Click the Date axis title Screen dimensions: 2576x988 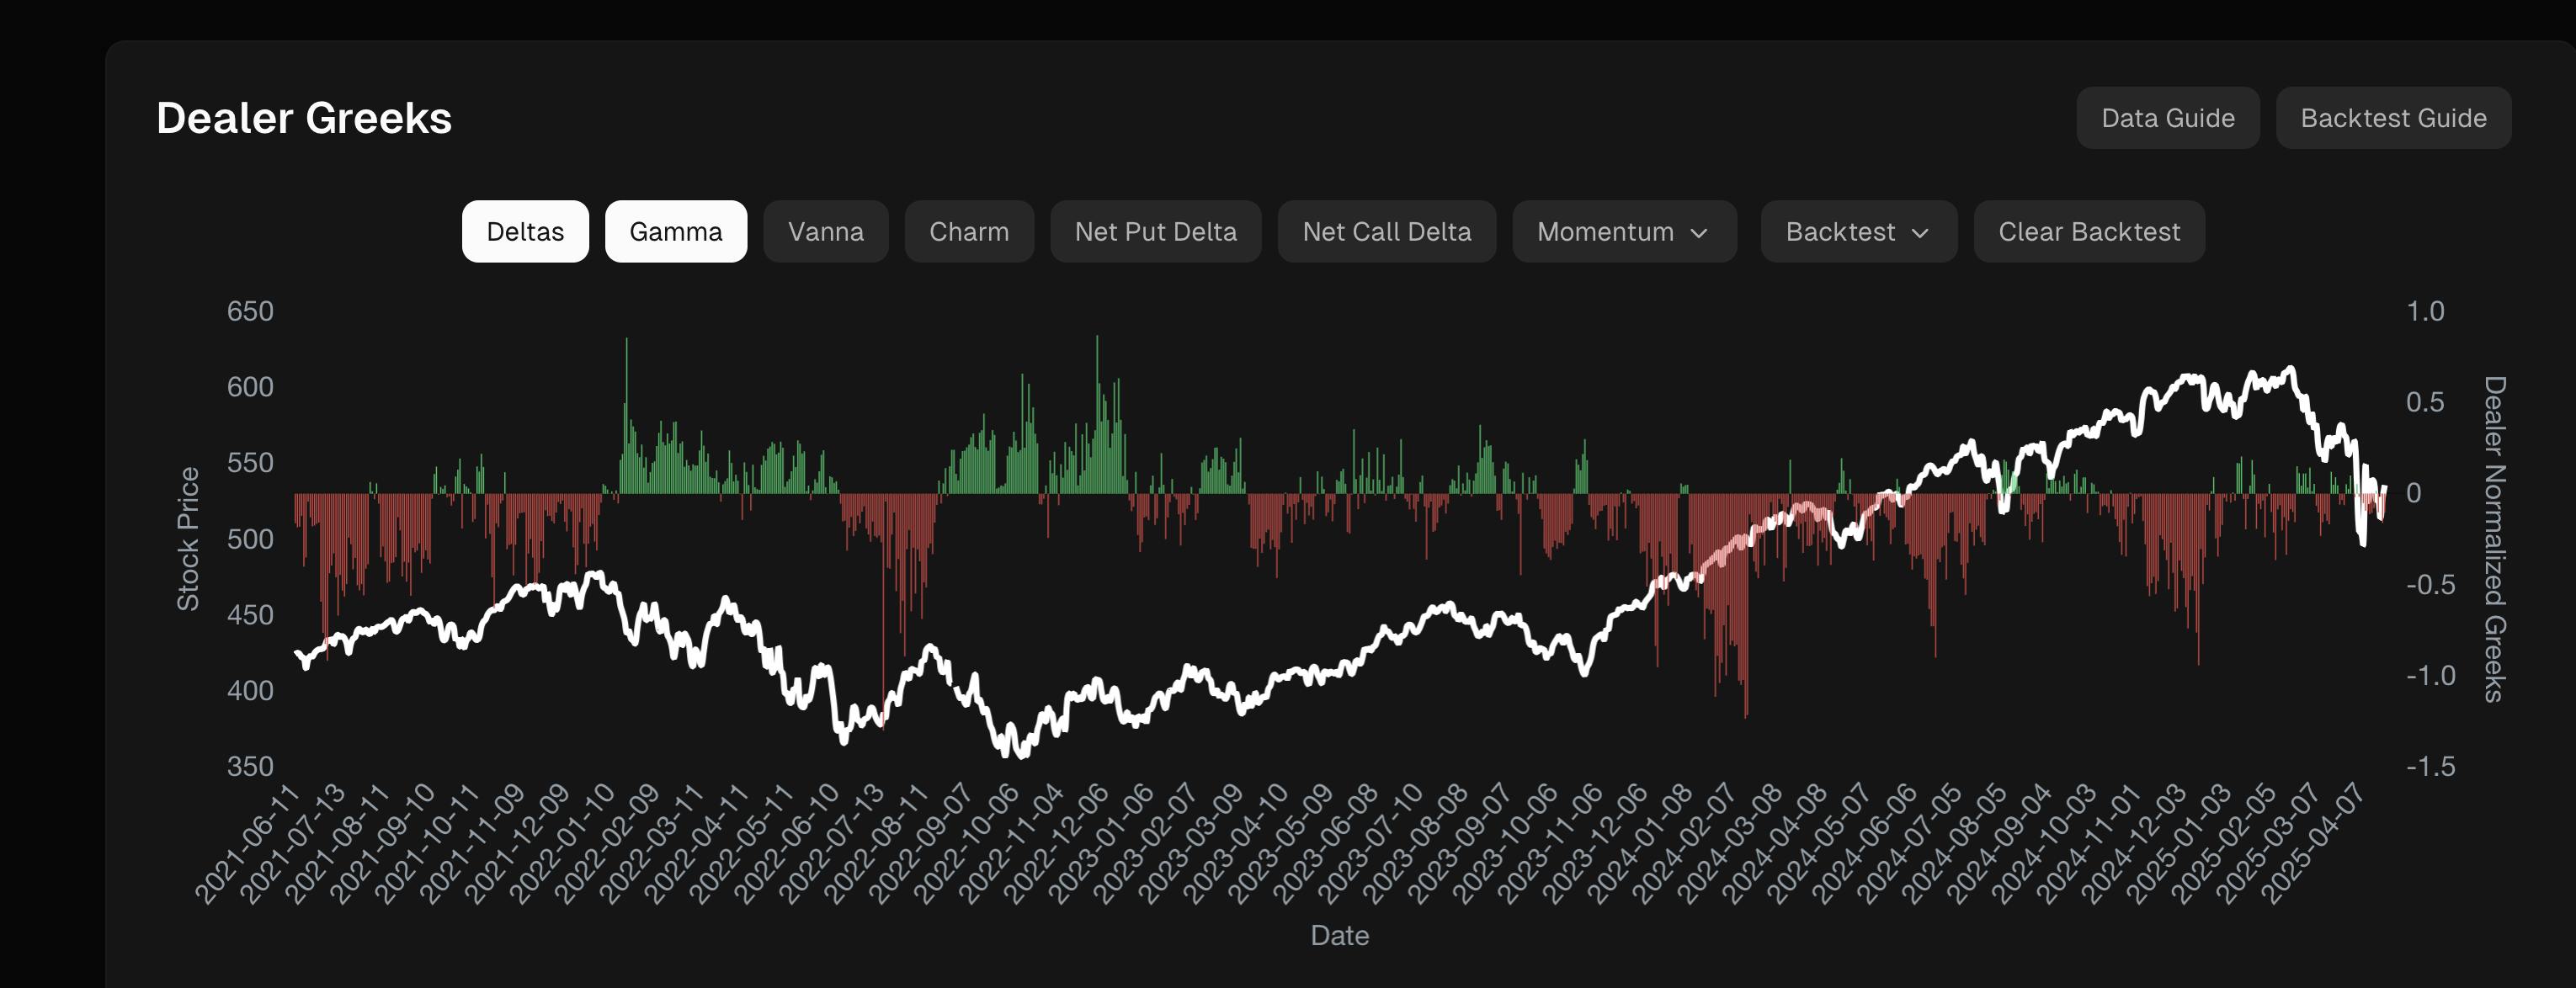pyautogui.click(x=1339, y=935)
